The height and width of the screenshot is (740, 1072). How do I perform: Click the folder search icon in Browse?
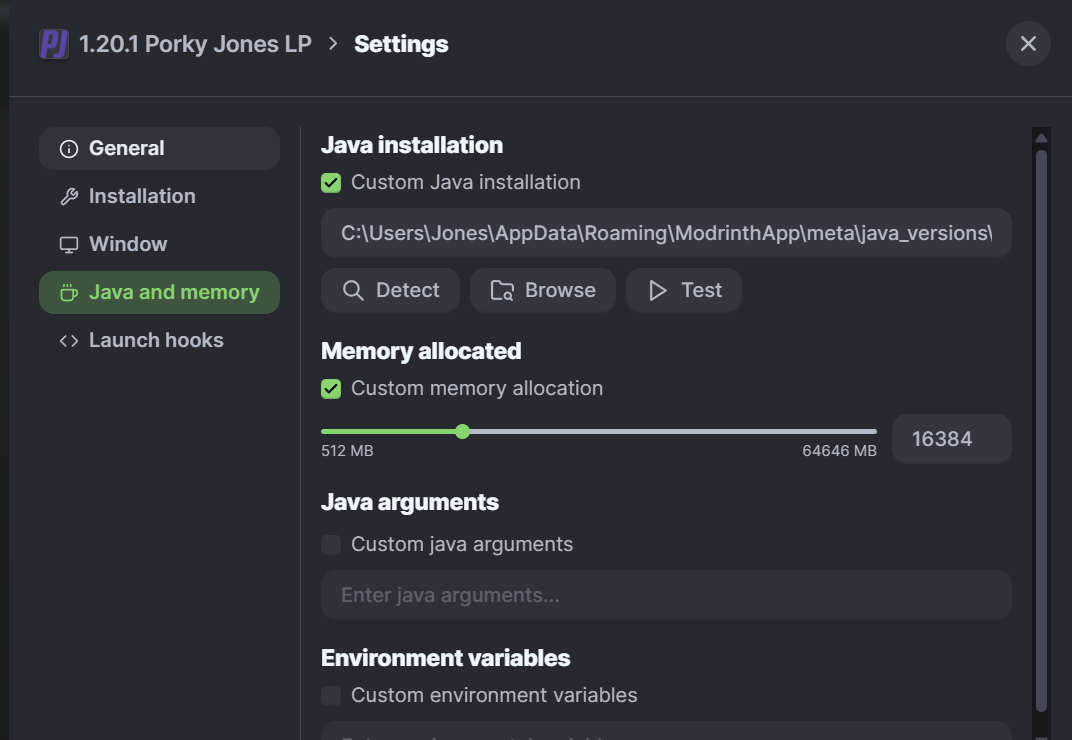(x=502, y=290)
